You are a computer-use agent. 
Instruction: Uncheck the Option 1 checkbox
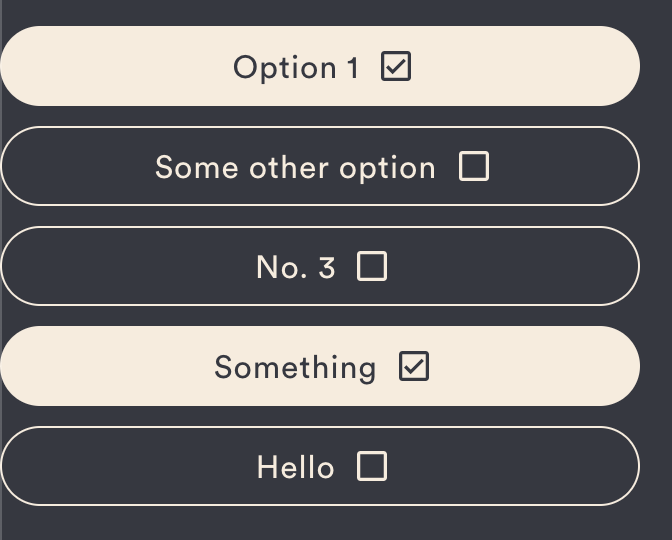396,67
